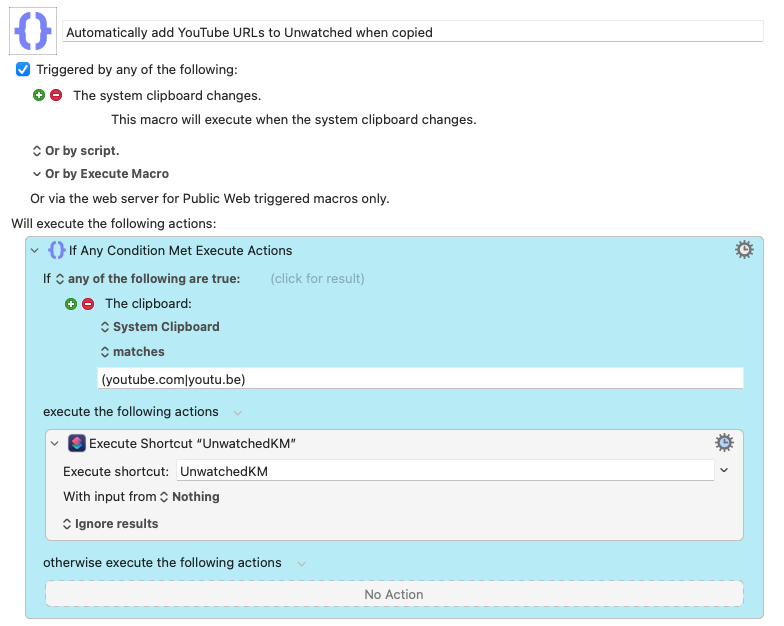Viewport: 784px width, 626px height.
Task: Expand the 'Or by Execute Macro' section
Action: pyautogui.click(x=100, y=174)
